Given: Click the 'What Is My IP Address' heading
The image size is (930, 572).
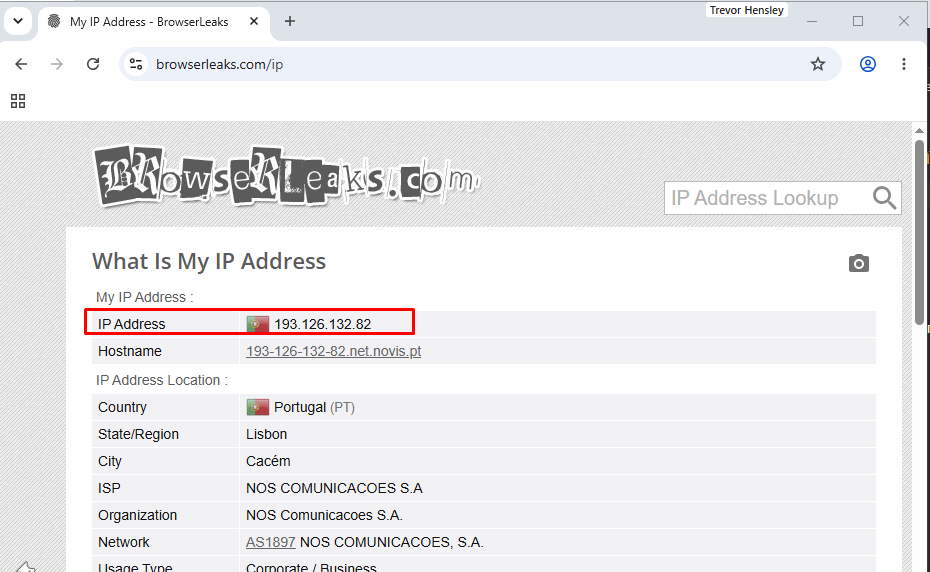Looking at the screenshot, I should click(x=209, y=261).
